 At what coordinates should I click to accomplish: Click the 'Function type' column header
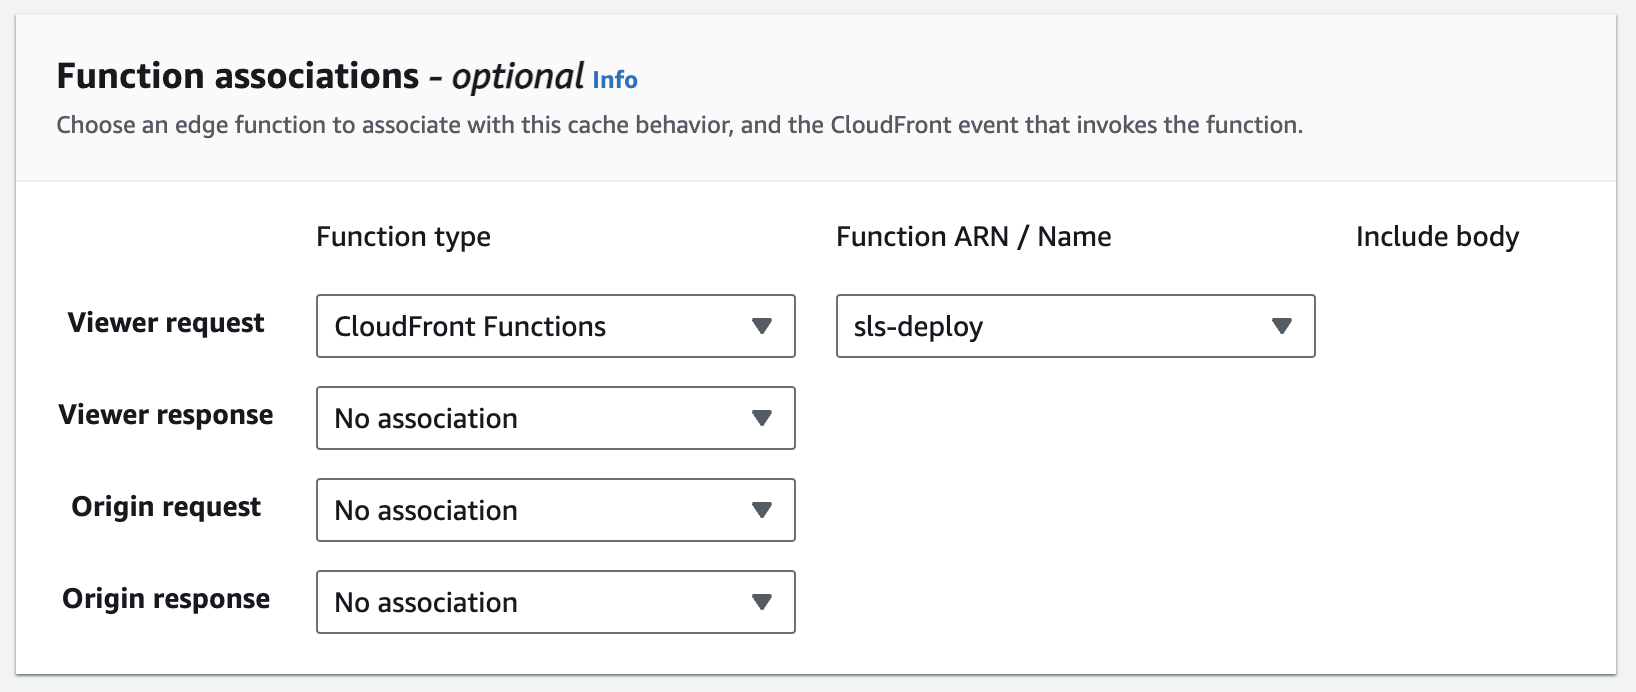click(404, 237)
